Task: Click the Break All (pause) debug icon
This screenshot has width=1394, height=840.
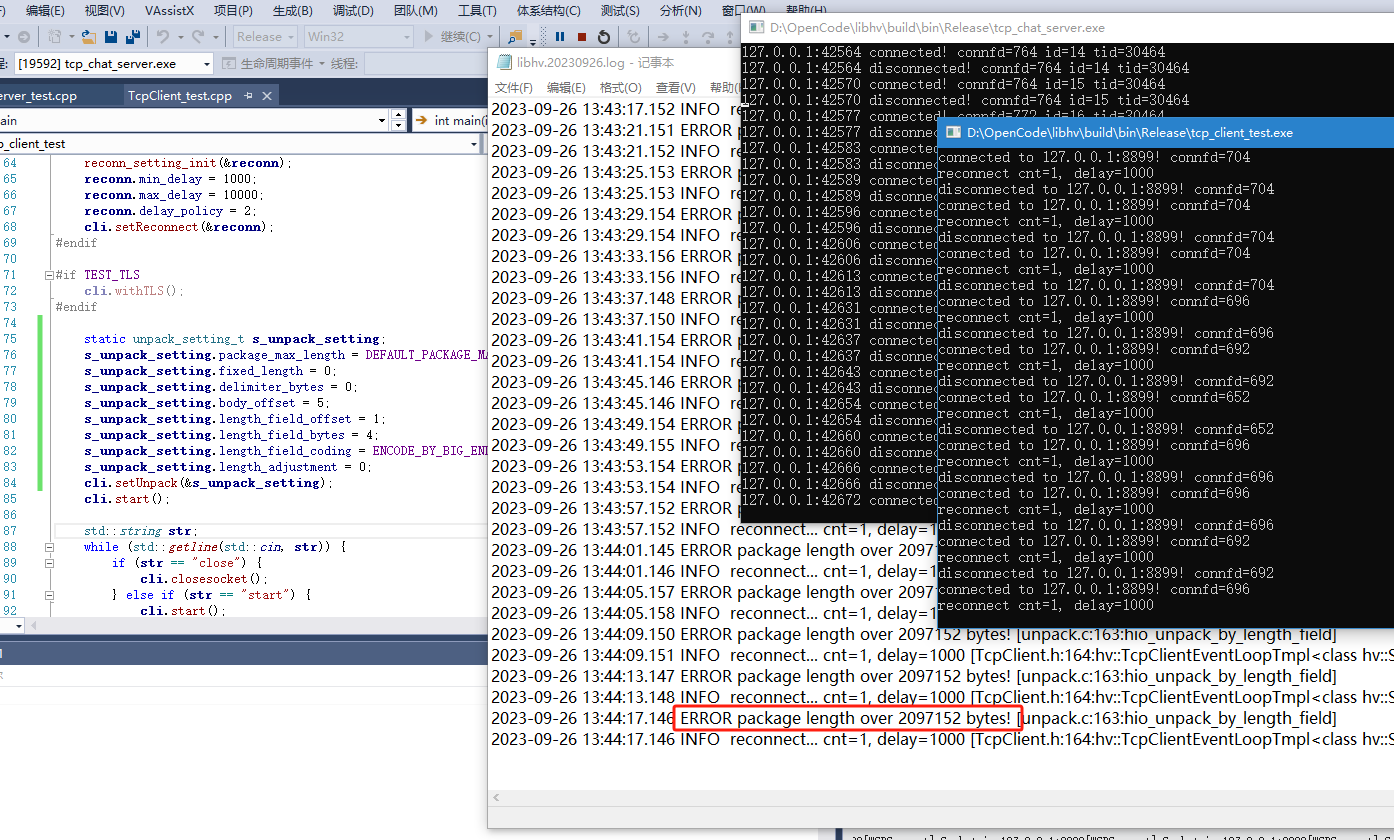Action: [560, 37]
